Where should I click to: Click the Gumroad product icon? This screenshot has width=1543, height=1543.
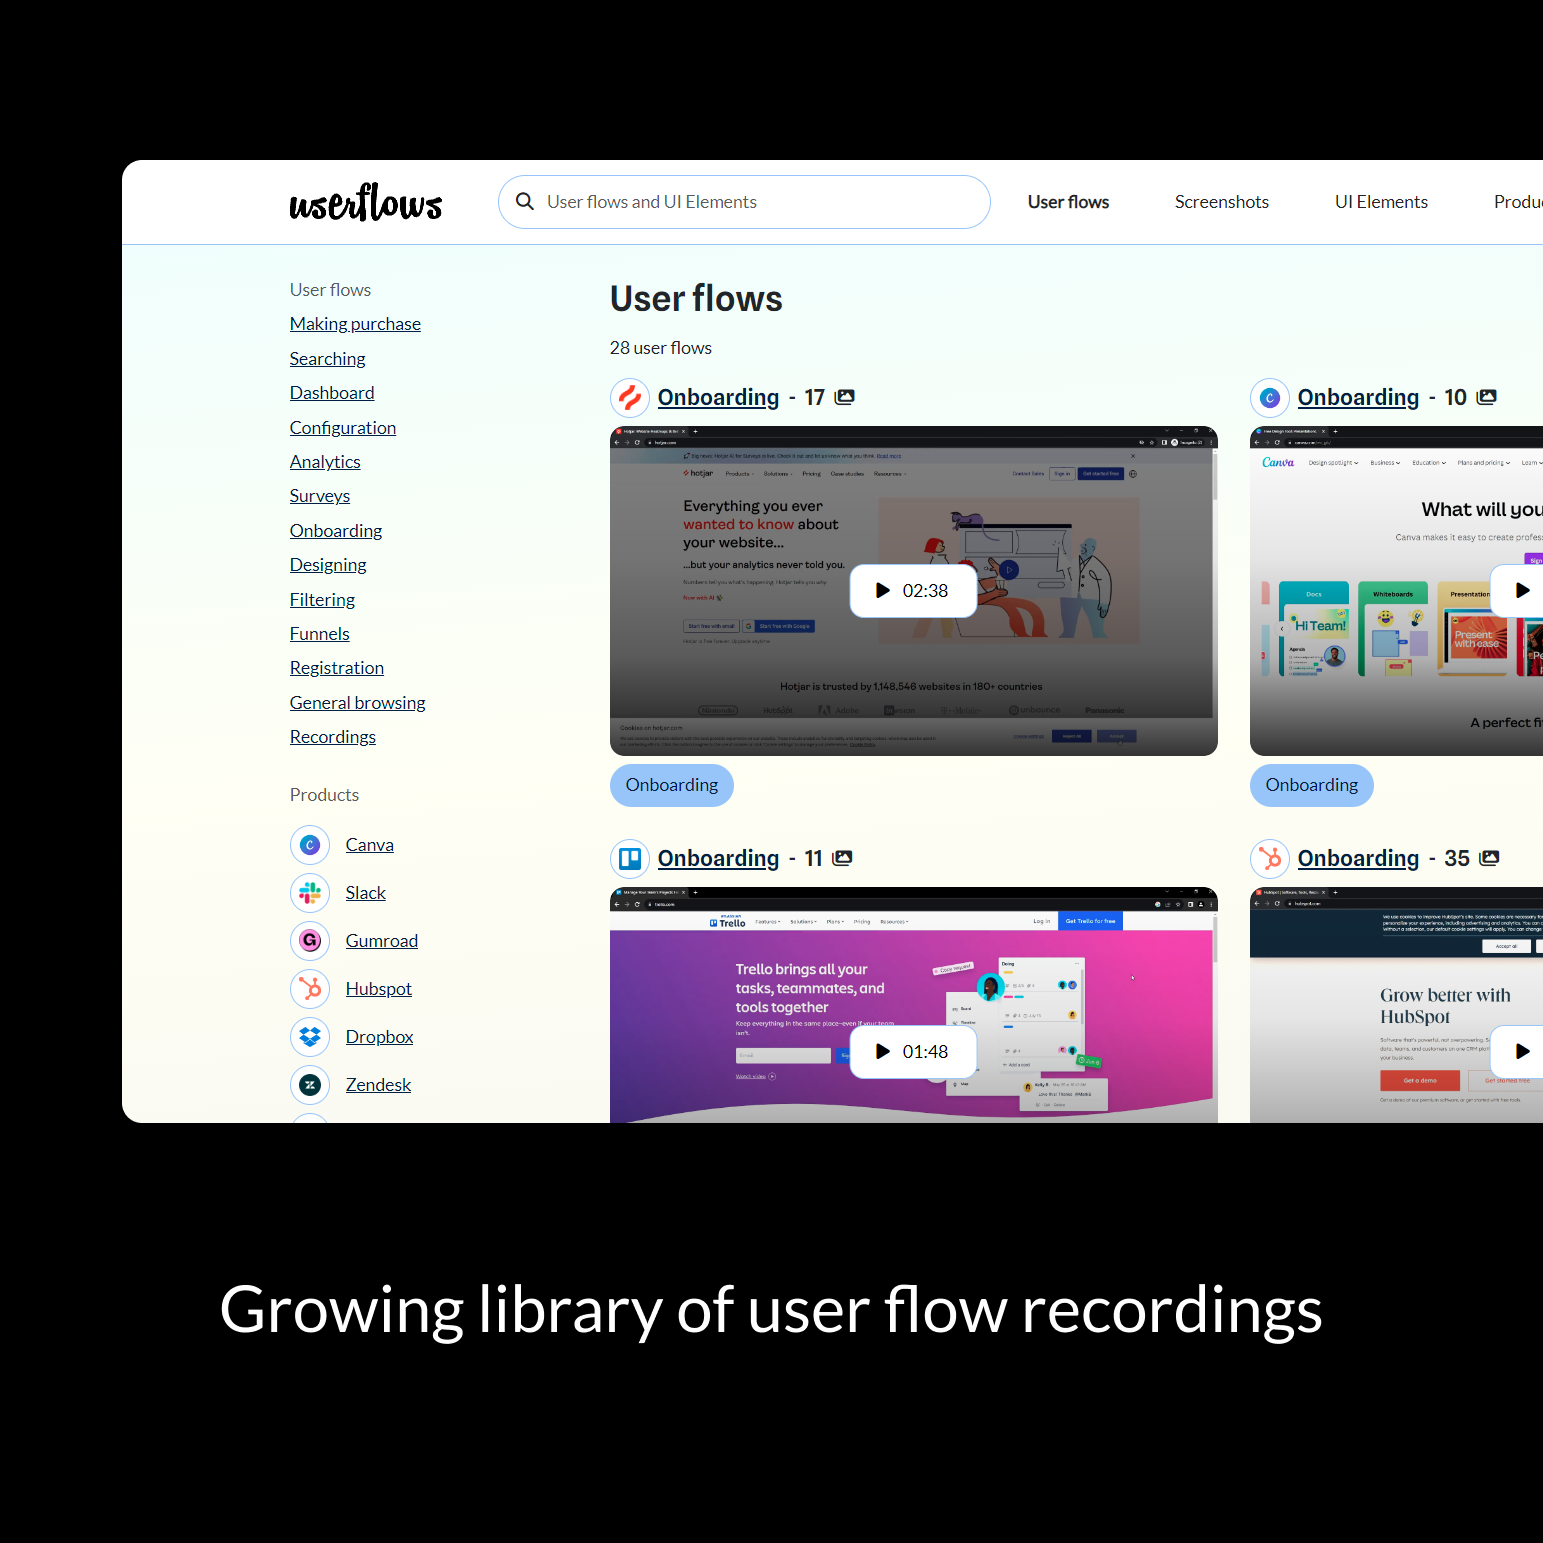[x=310, y=941]
